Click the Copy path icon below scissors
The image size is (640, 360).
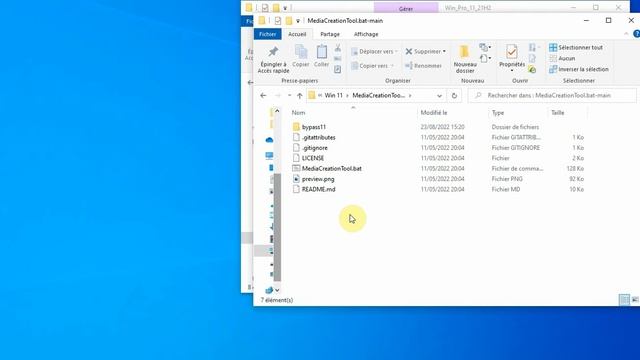(338, 59)
